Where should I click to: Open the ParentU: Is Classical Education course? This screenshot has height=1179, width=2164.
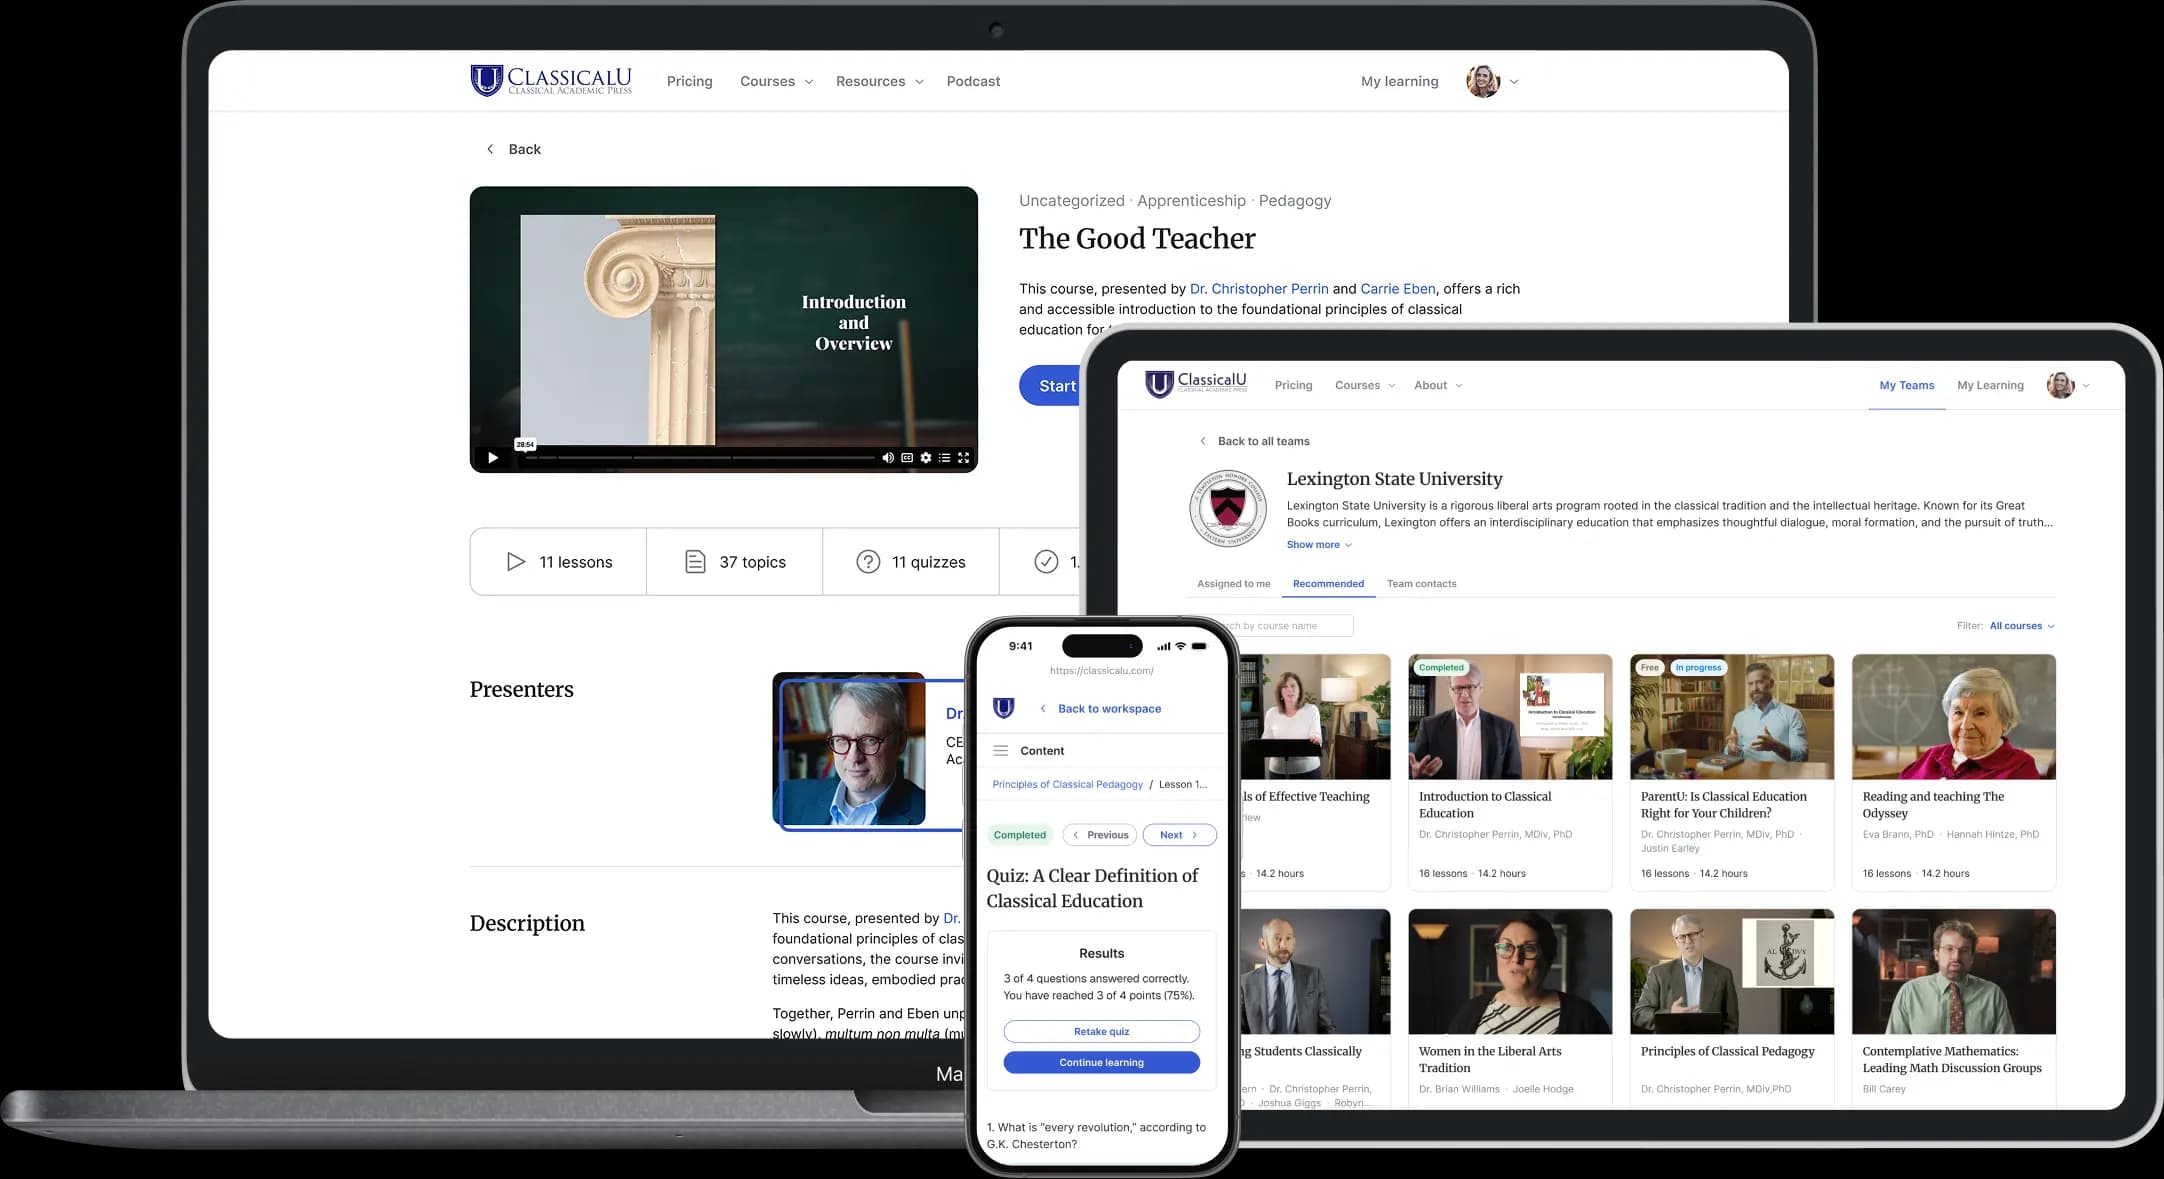(x=1732, y=772)
